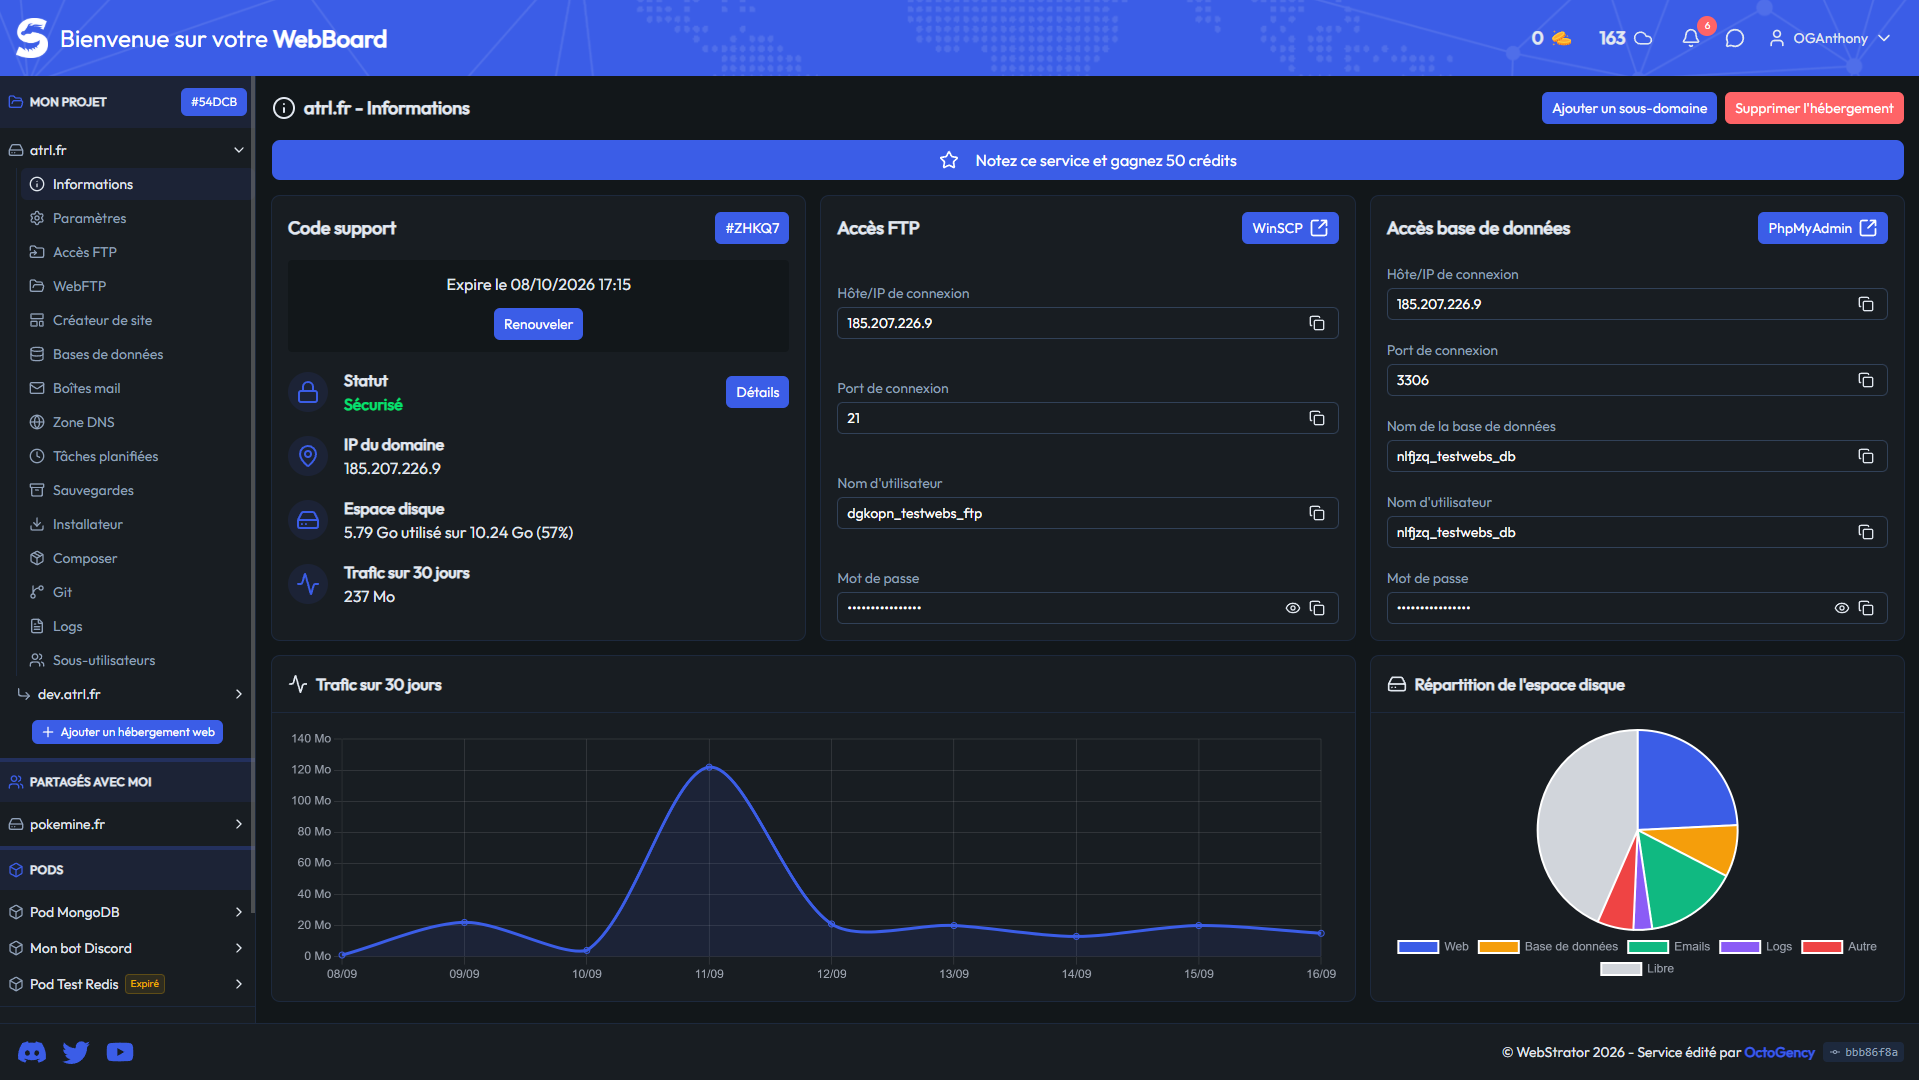Viewport: 1919px width, 1080px height.
Task: Open PhpMyAdmin from database access card
Action: pos(1822,228)
